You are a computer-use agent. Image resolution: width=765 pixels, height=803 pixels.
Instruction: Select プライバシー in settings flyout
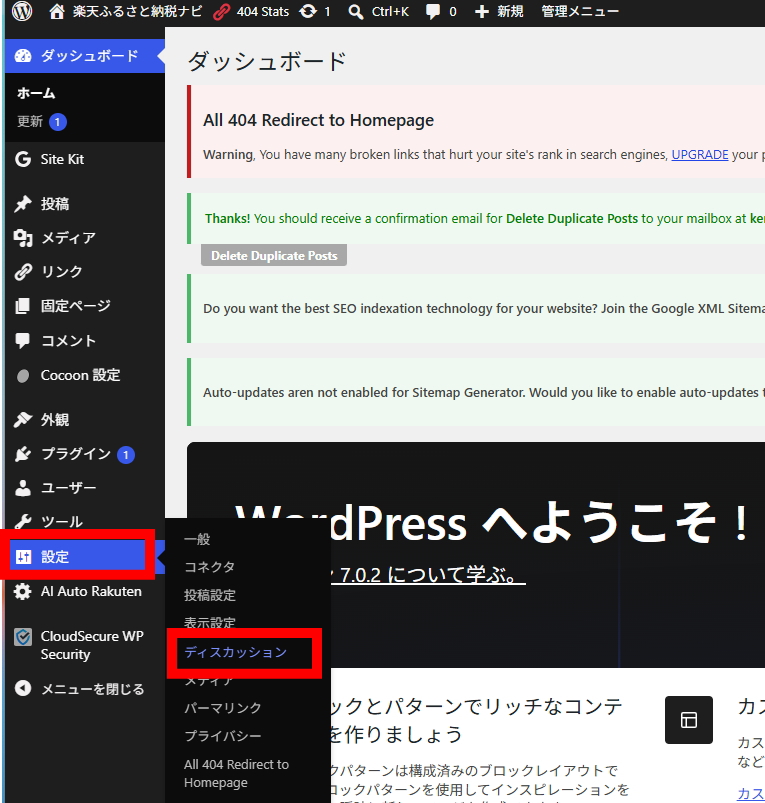tap(223, 736)
